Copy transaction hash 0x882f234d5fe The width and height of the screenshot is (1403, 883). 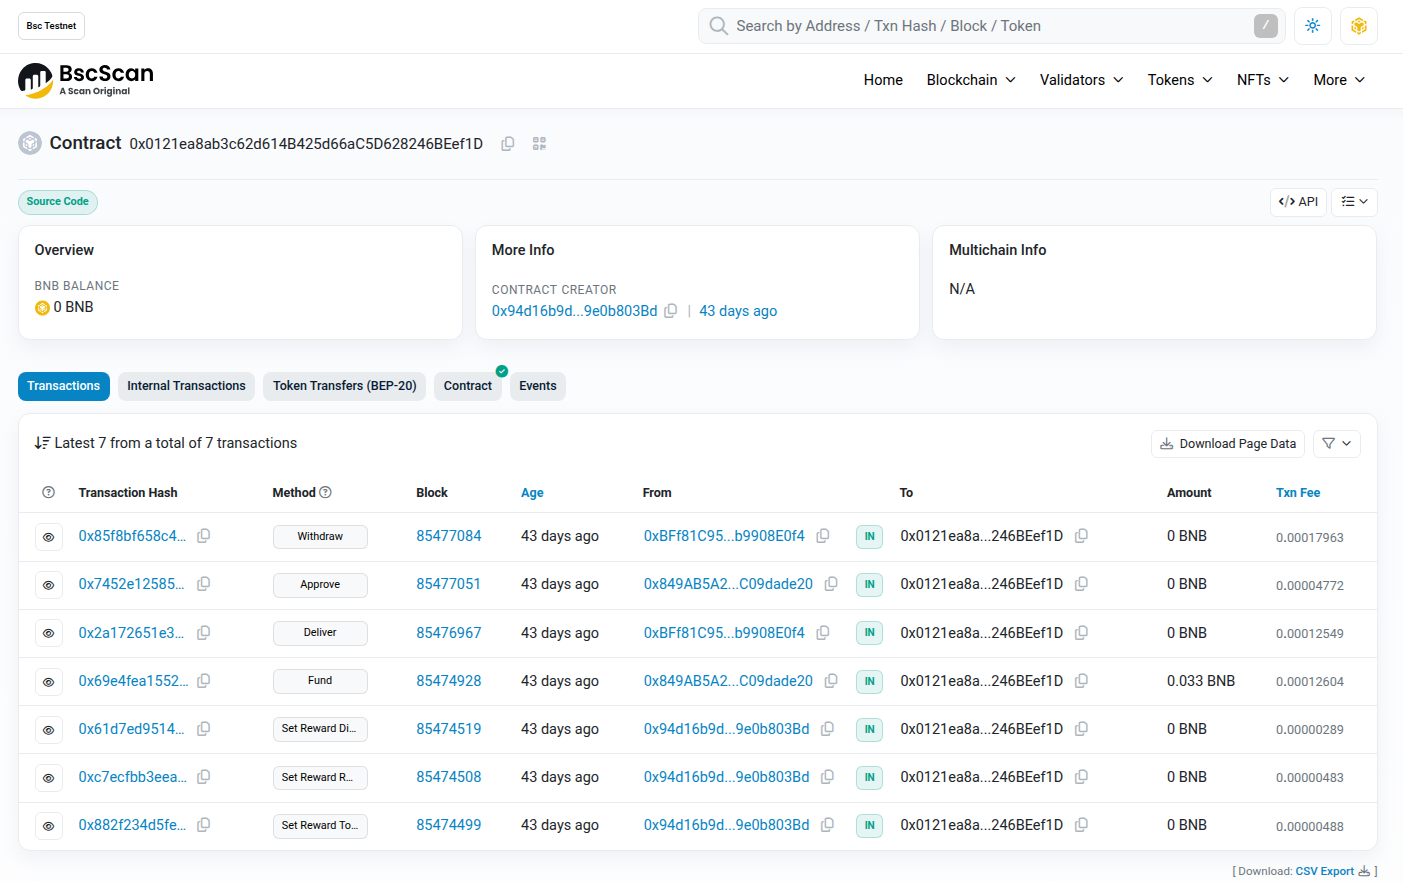pos(204,825)
